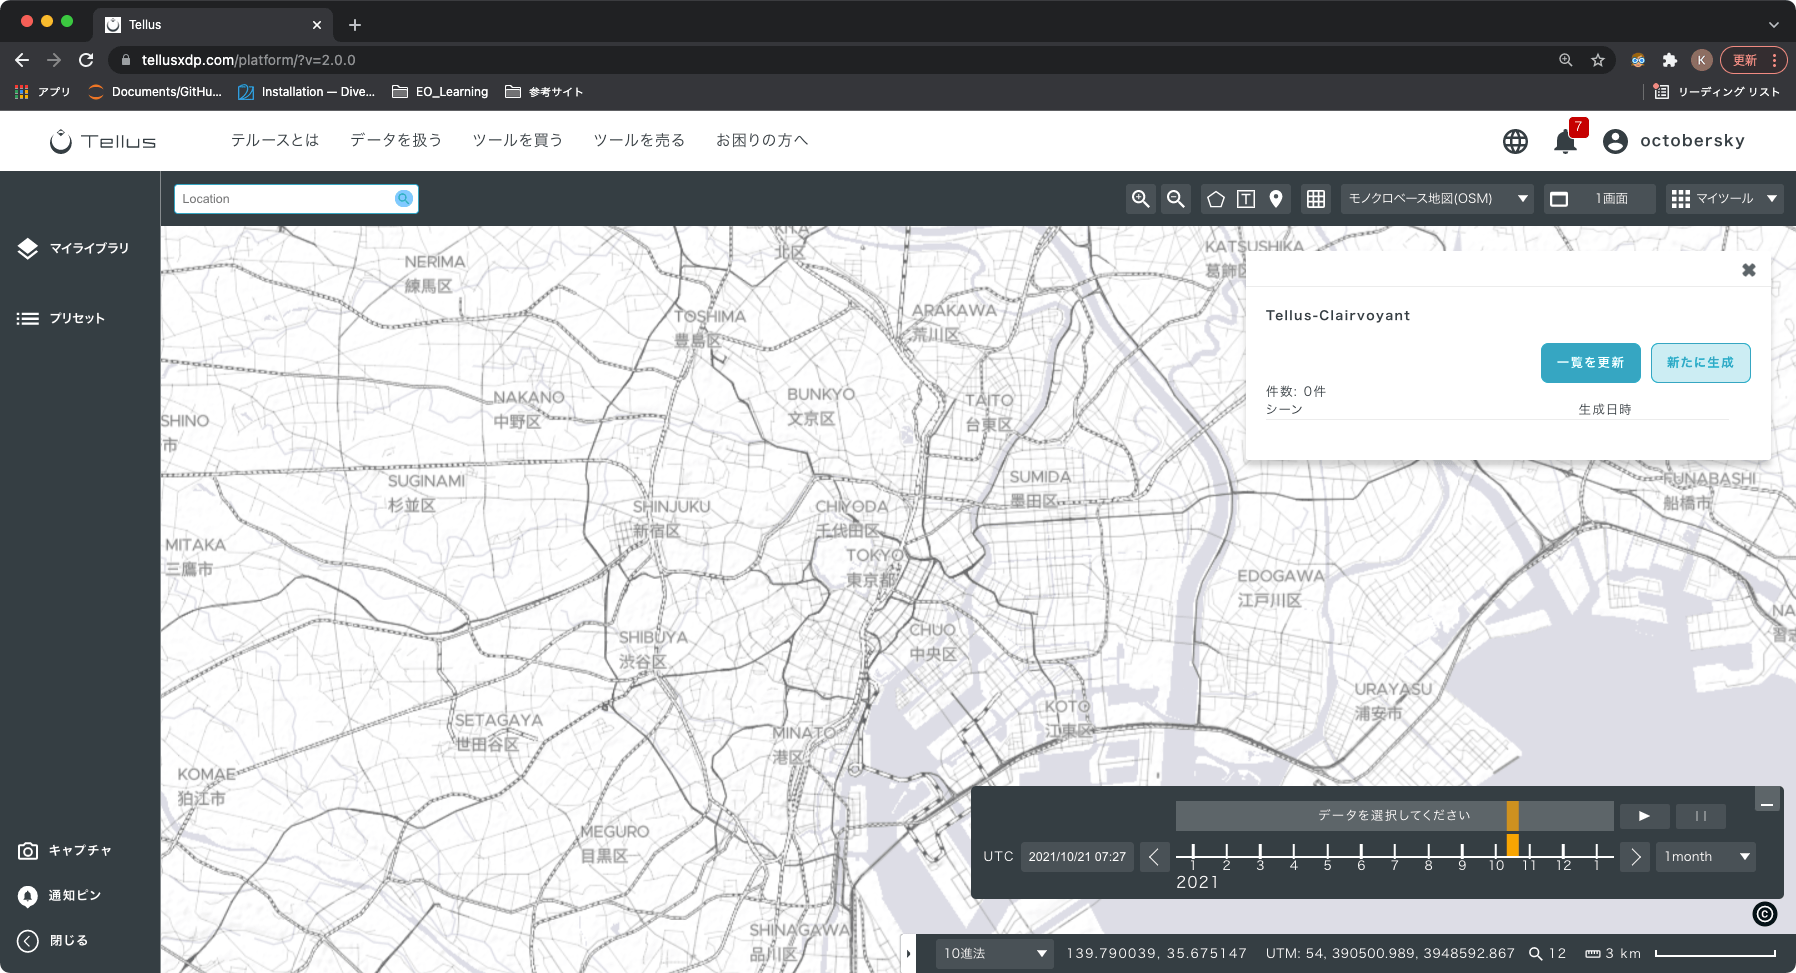Open the EO_Learning bookmark folder
The height and width of the screenshot is (973, 1796).
[440, 92]
